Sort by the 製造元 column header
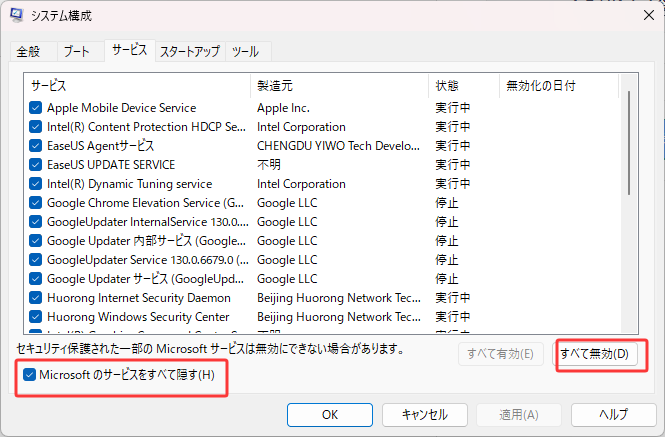 click(339, 86)
